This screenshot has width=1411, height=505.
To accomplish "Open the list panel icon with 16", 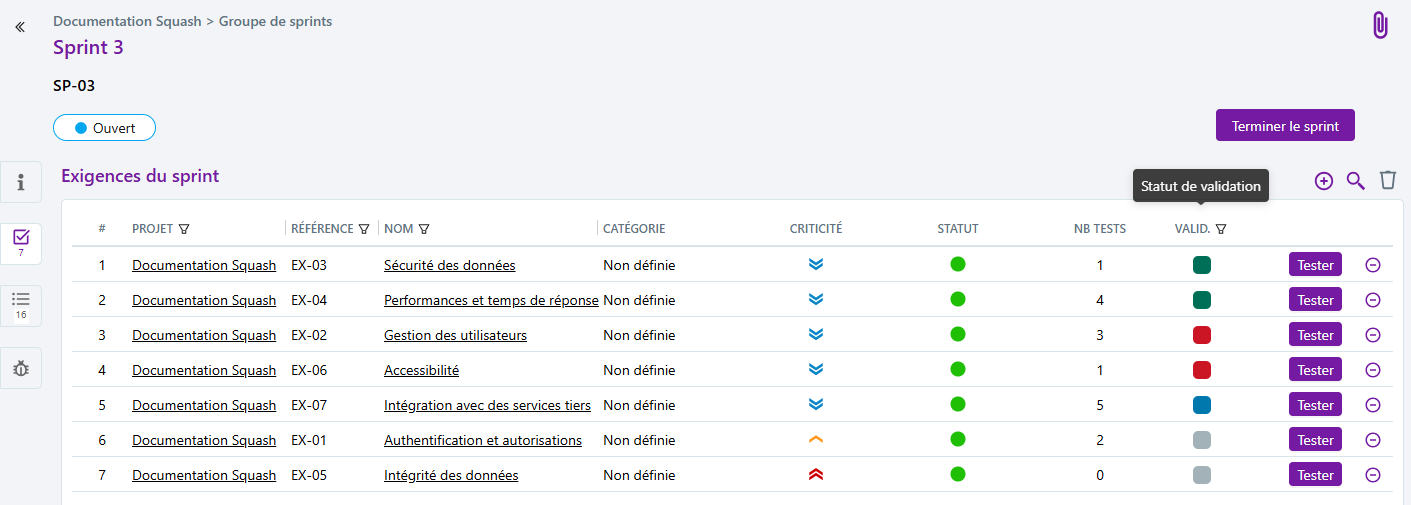I will 21,305.
